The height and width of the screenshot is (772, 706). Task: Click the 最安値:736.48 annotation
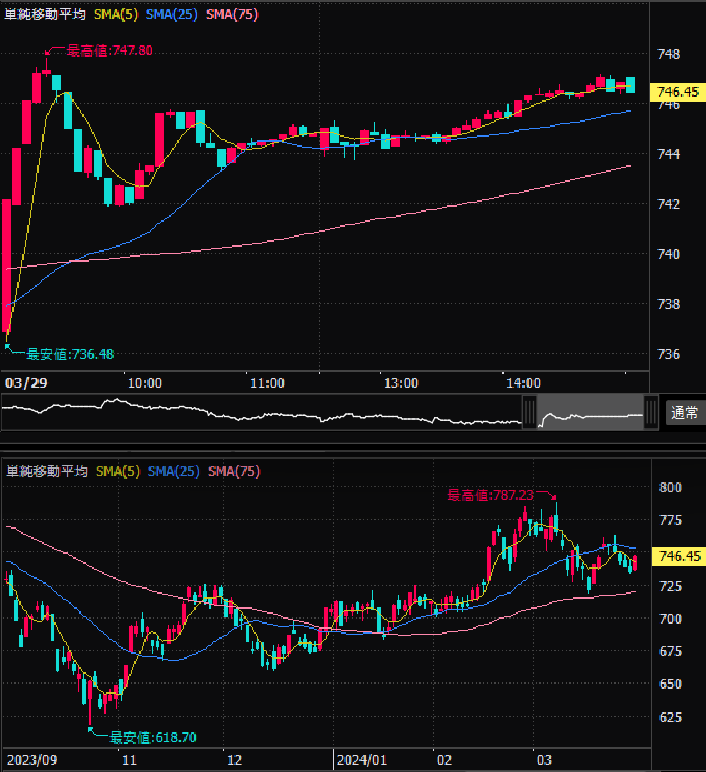[70, 354]
